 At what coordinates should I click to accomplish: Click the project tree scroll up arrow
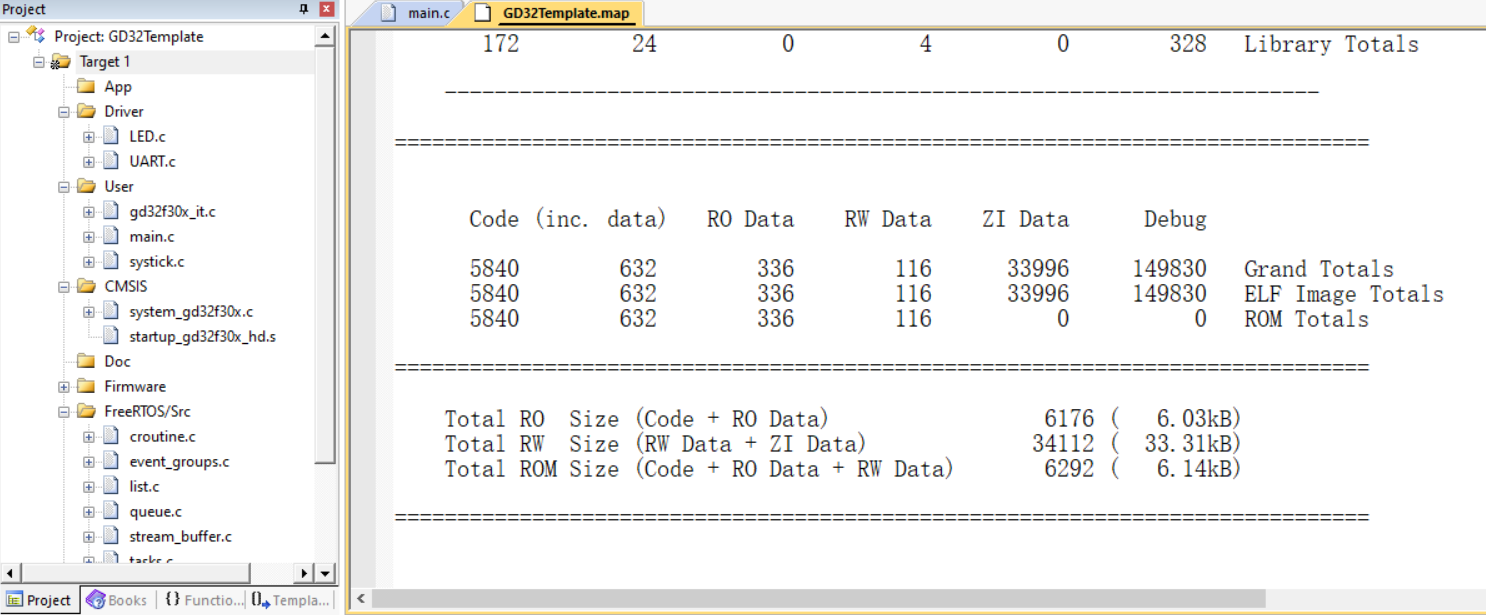[325, 36]
